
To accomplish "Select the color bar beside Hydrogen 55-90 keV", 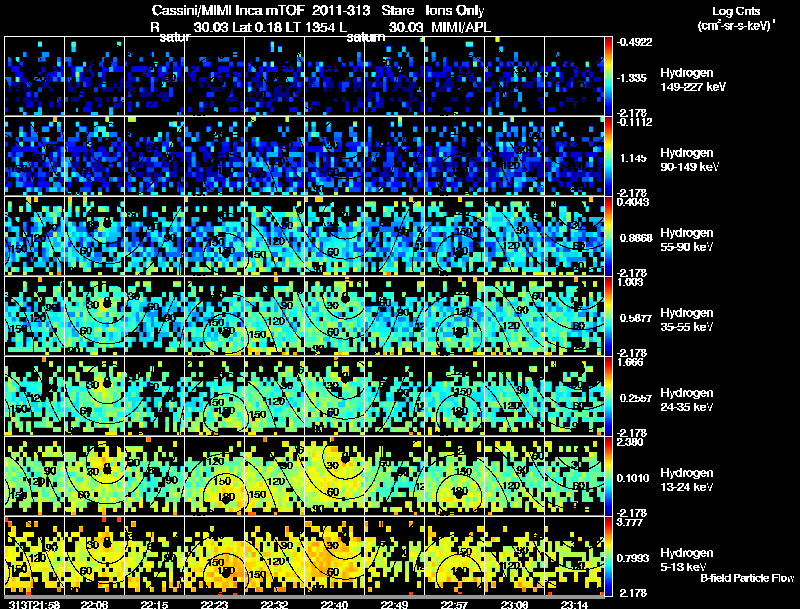I will click(x=608, y=236).
